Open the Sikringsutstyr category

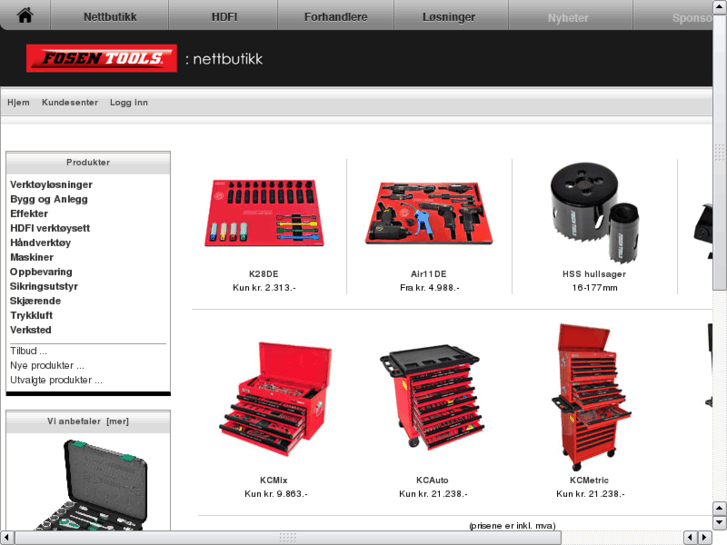pyautogui.click(x=44, y=286)
